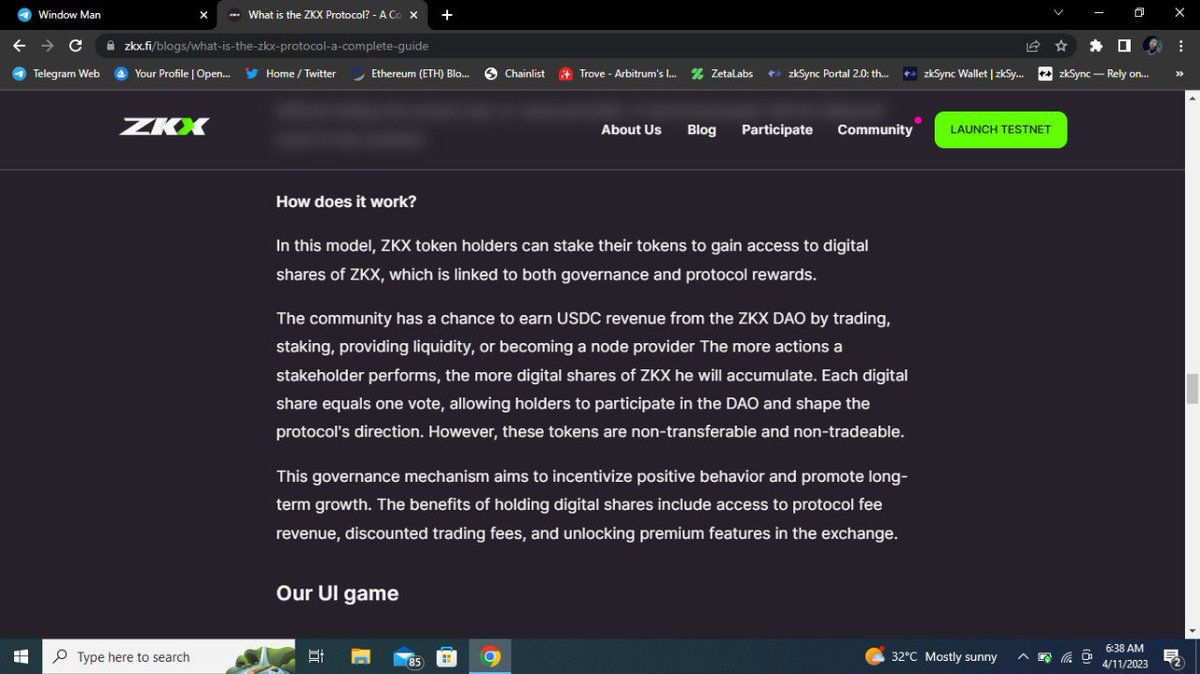Open Task View in the taskbar
Image resolution: width=1200 pixels, height=674 pixels.
click(316, 657)
